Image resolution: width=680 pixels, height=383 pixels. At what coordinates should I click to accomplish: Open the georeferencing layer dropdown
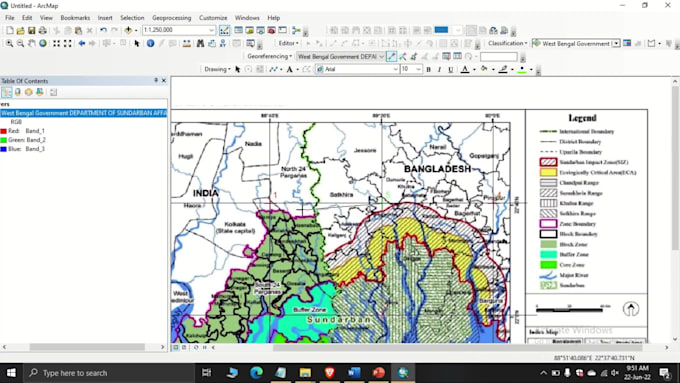coord(381,56)
